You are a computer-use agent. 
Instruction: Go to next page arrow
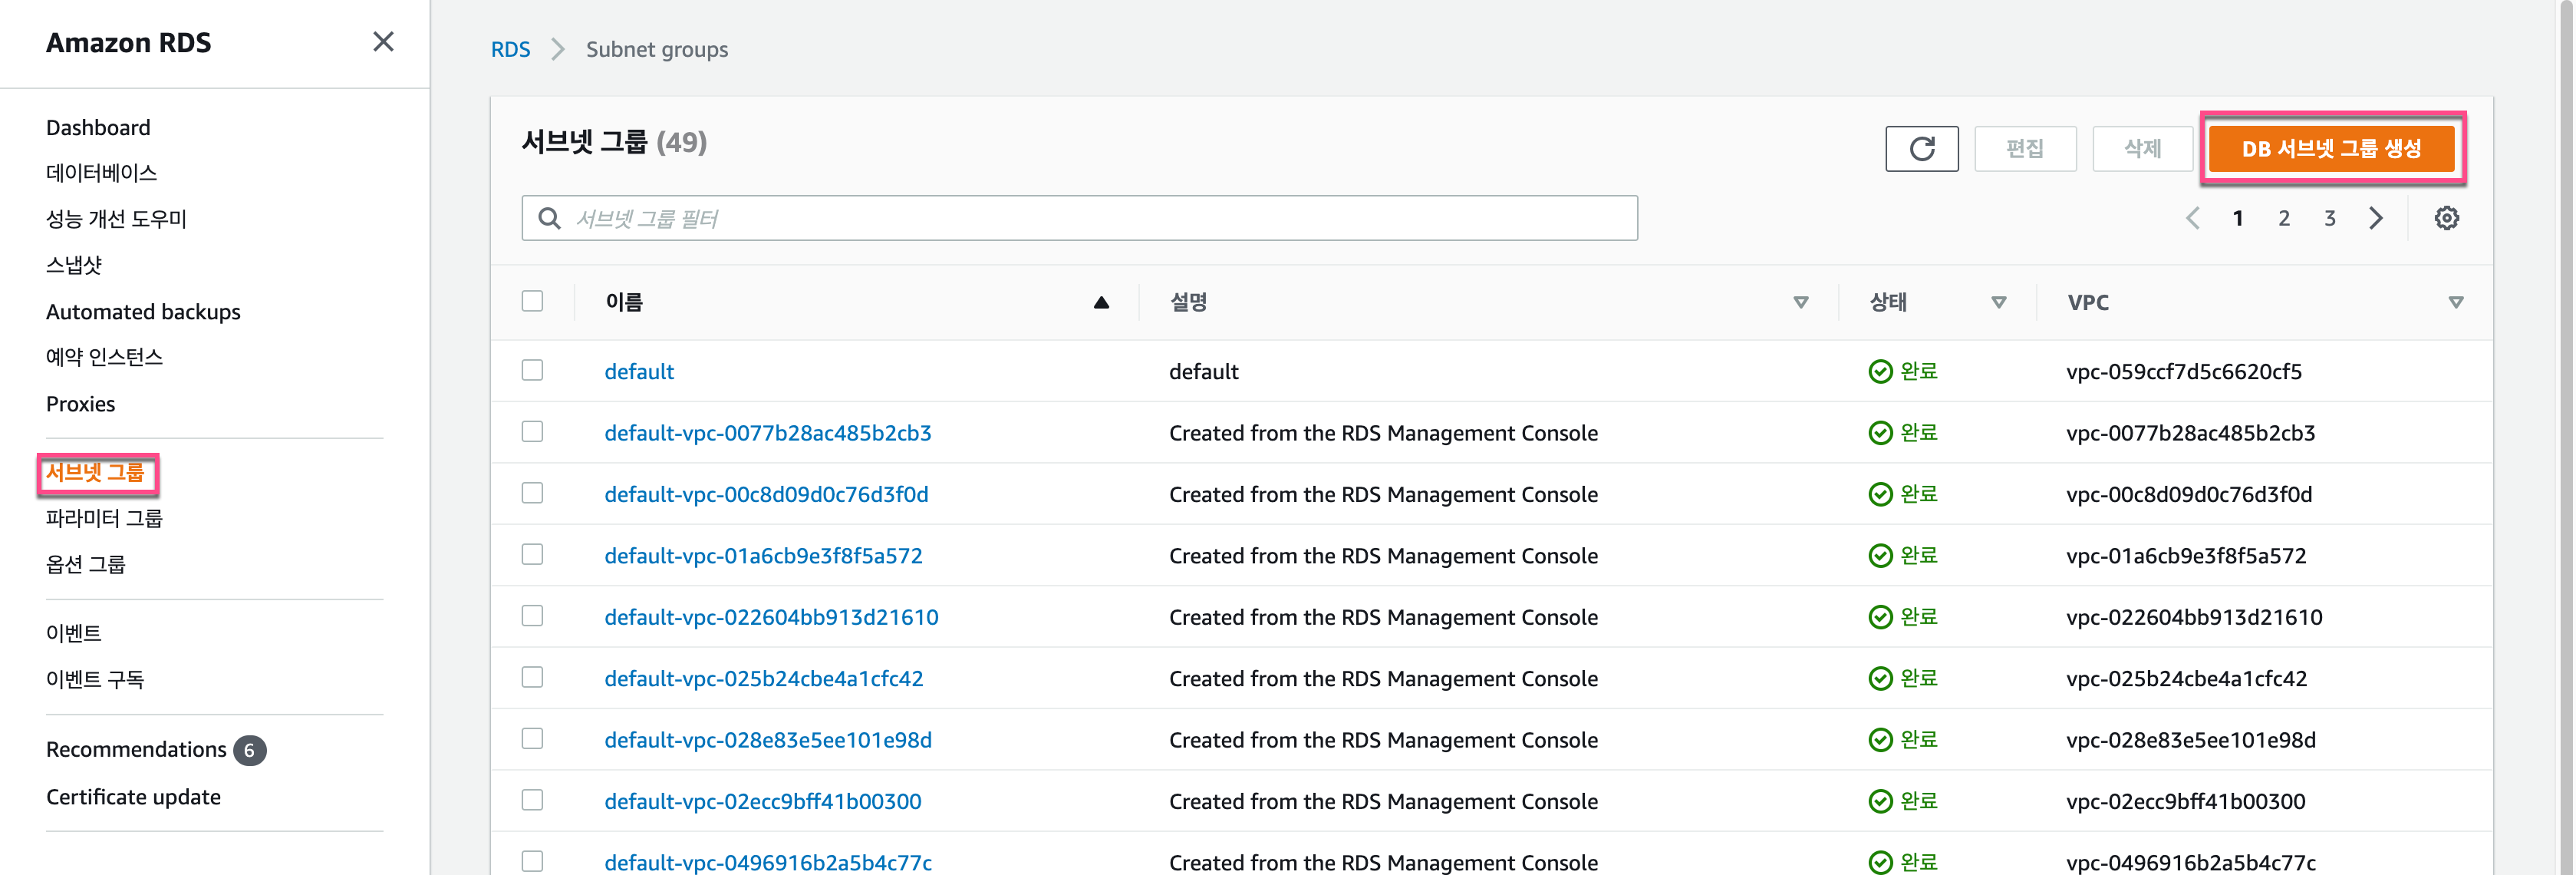[x=2376, y=218]
